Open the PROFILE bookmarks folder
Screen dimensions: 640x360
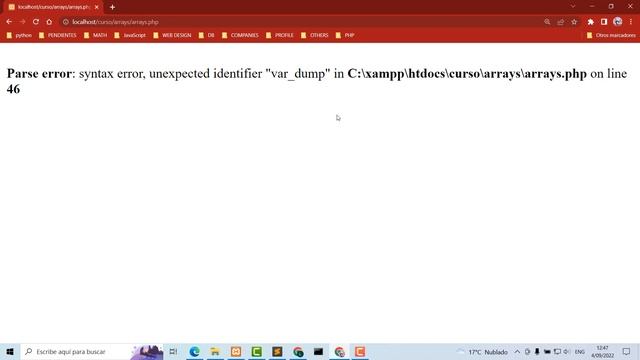(280, 36)
